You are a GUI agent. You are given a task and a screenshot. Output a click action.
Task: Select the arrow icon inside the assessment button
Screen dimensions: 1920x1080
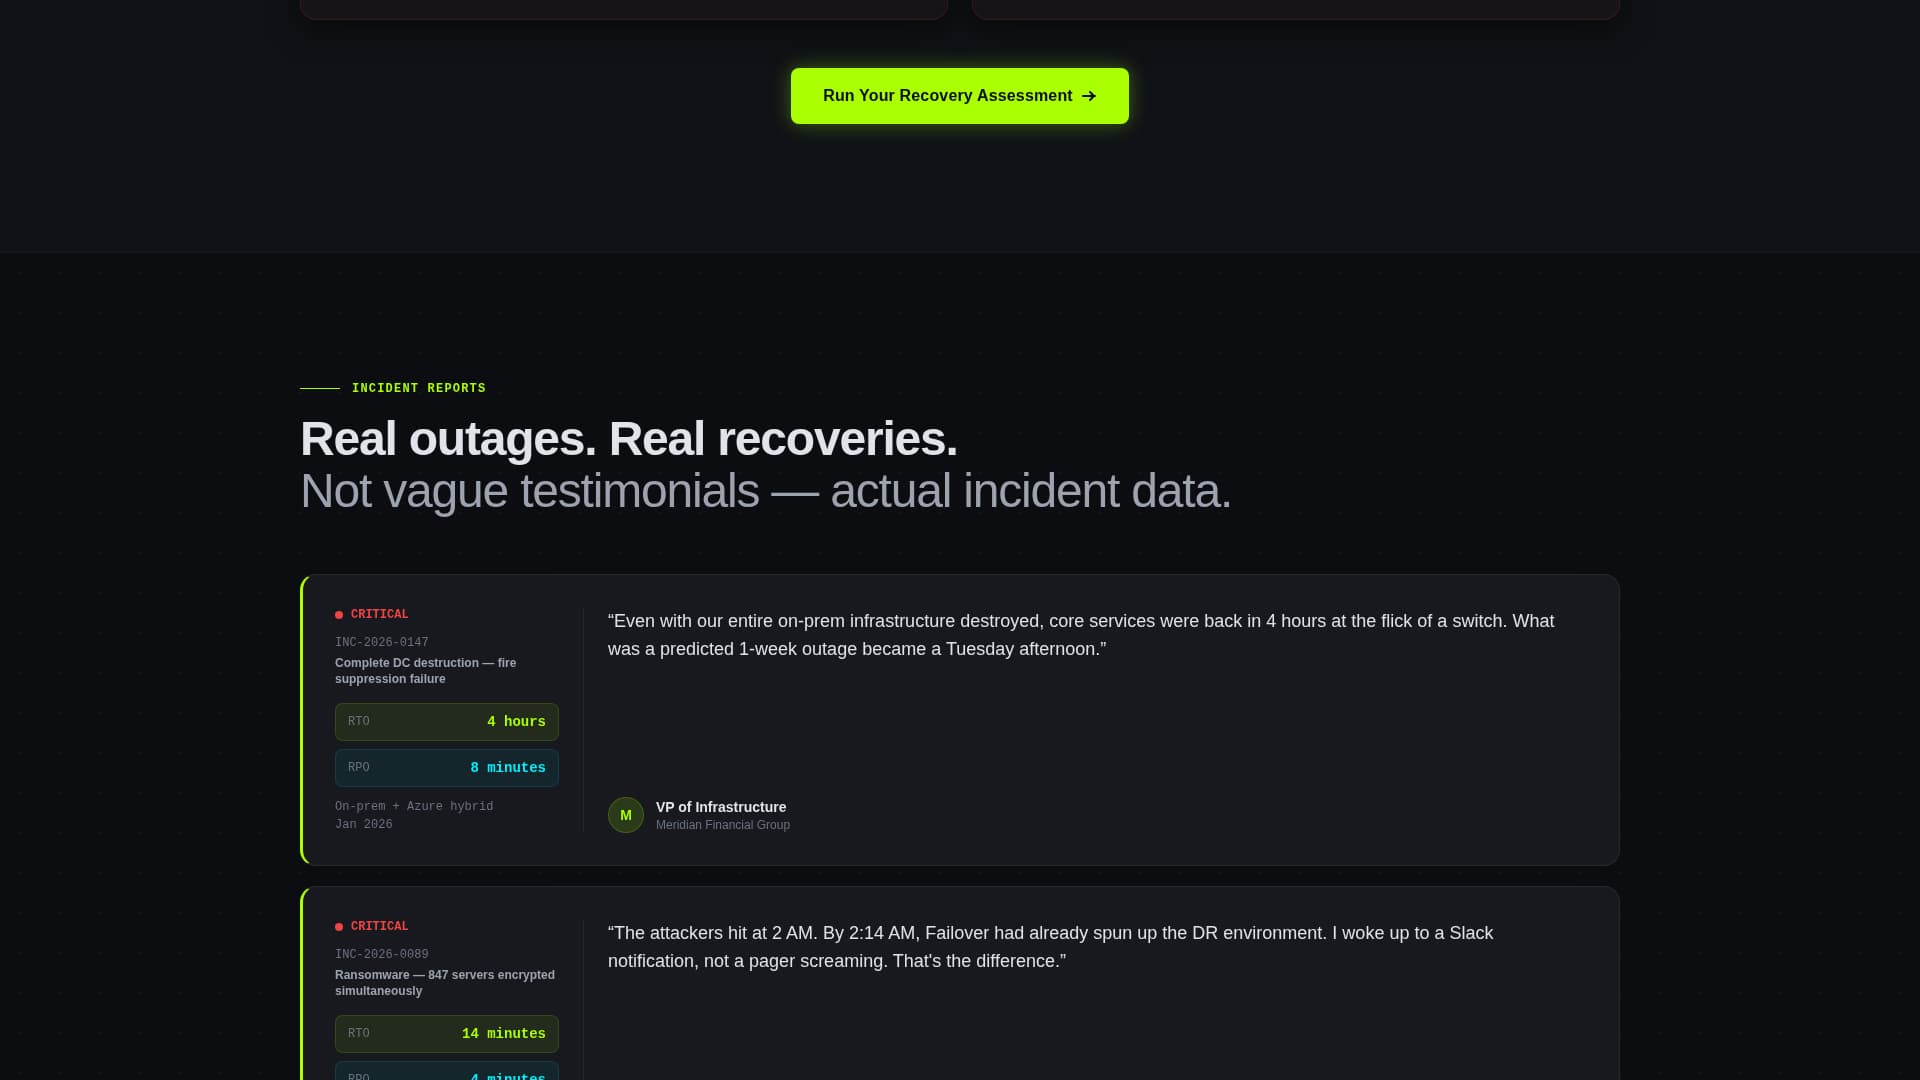click(1088, 96)
